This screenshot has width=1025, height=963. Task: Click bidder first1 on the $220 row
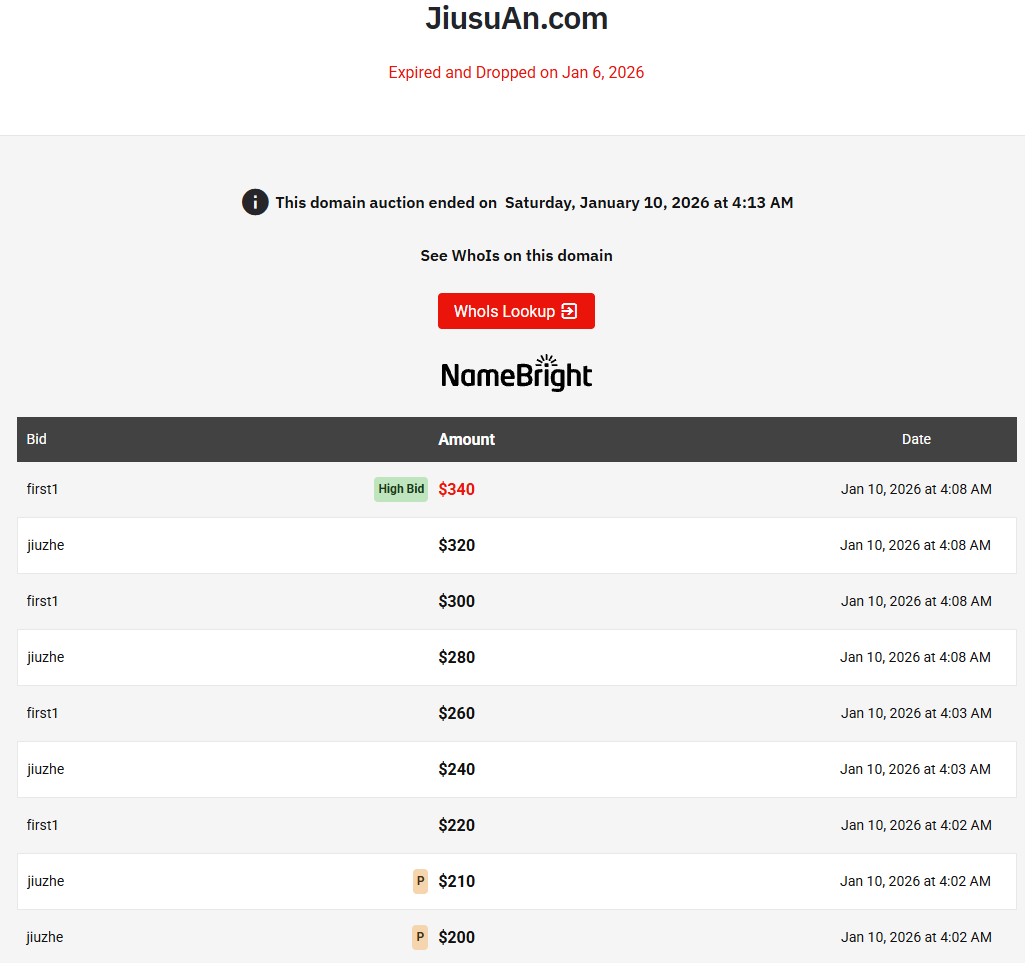point(43,825)
